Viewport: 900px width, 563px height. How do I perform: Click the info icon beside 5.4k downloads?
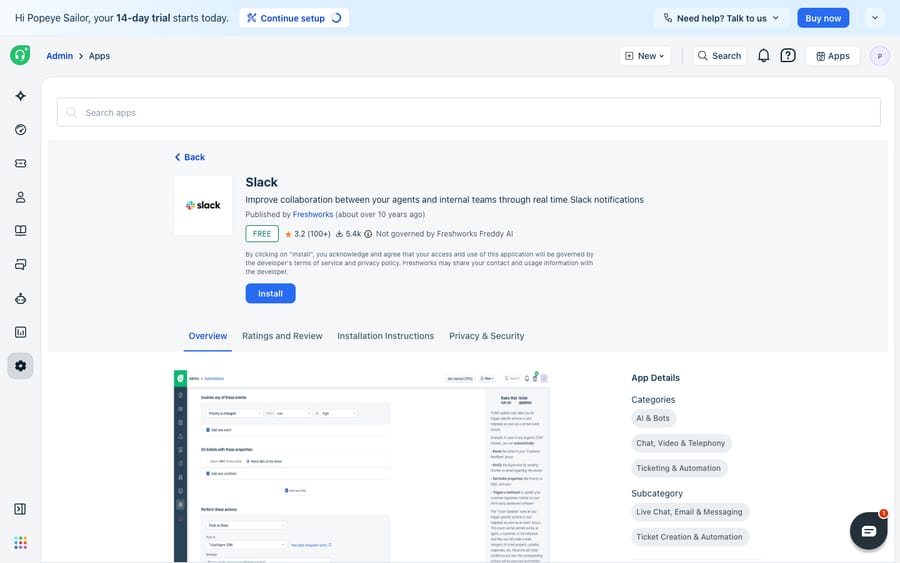[368, 234]
